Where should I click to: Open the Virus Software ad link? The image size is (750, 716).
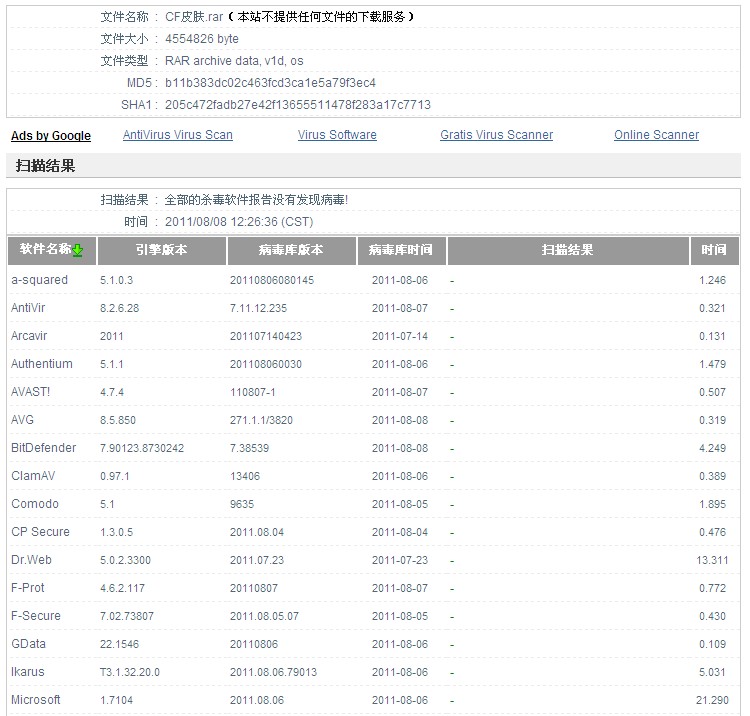coord(337,135)
